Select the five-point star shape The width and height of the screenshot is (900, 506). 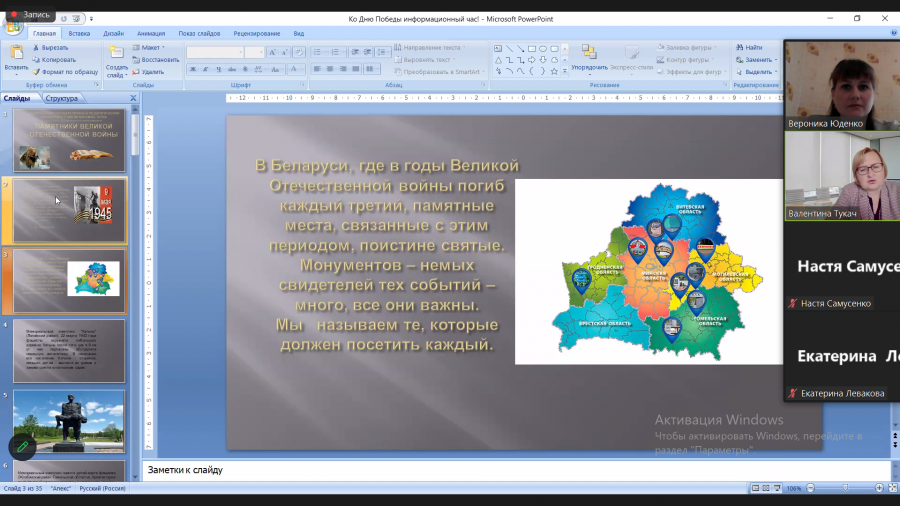pos(554,72)
